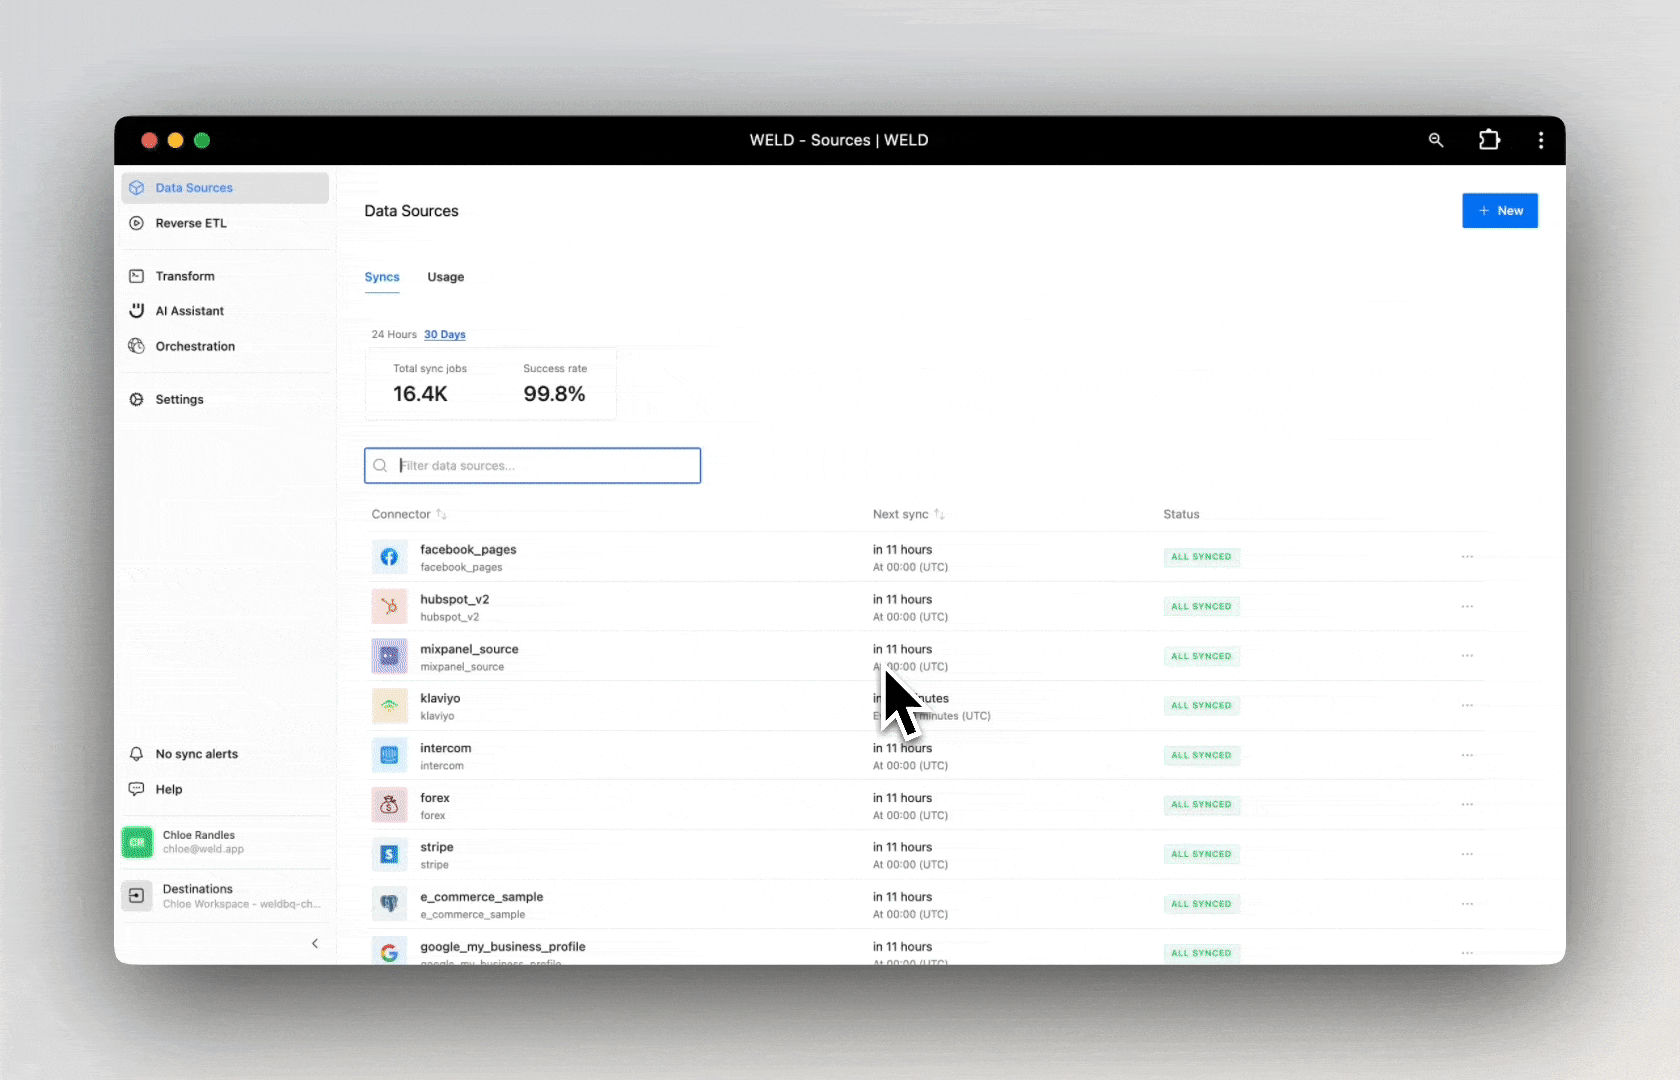This screenshot has width=1680, height=1080.
Task: Collapse the left sidebar with chevron
Action: point(315,943)
